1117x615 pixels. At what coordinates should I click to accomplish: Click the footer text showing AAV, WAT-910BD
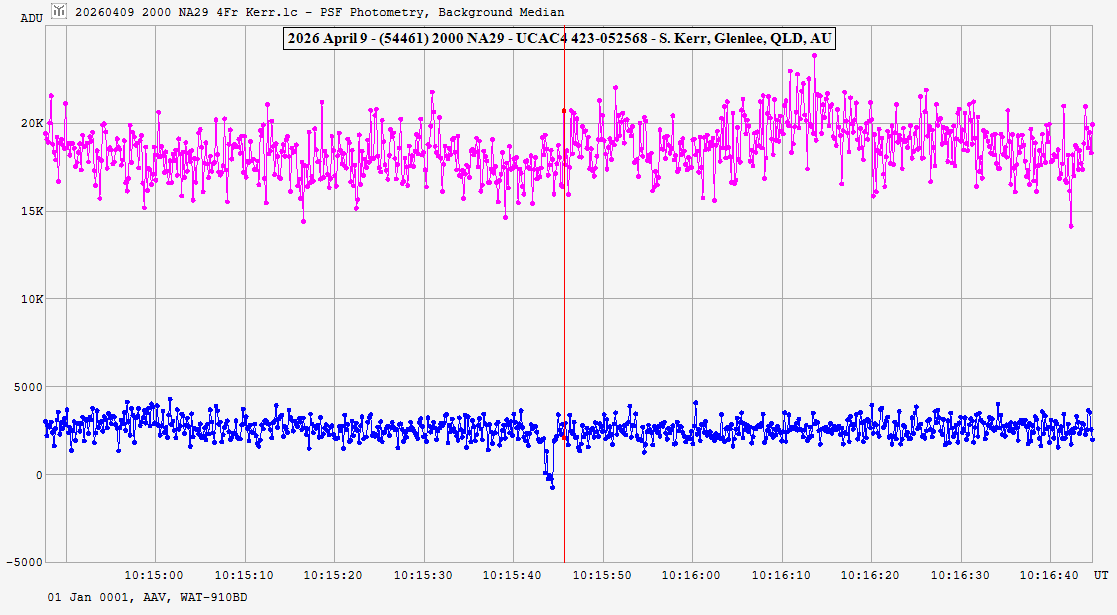pos(147,597)
